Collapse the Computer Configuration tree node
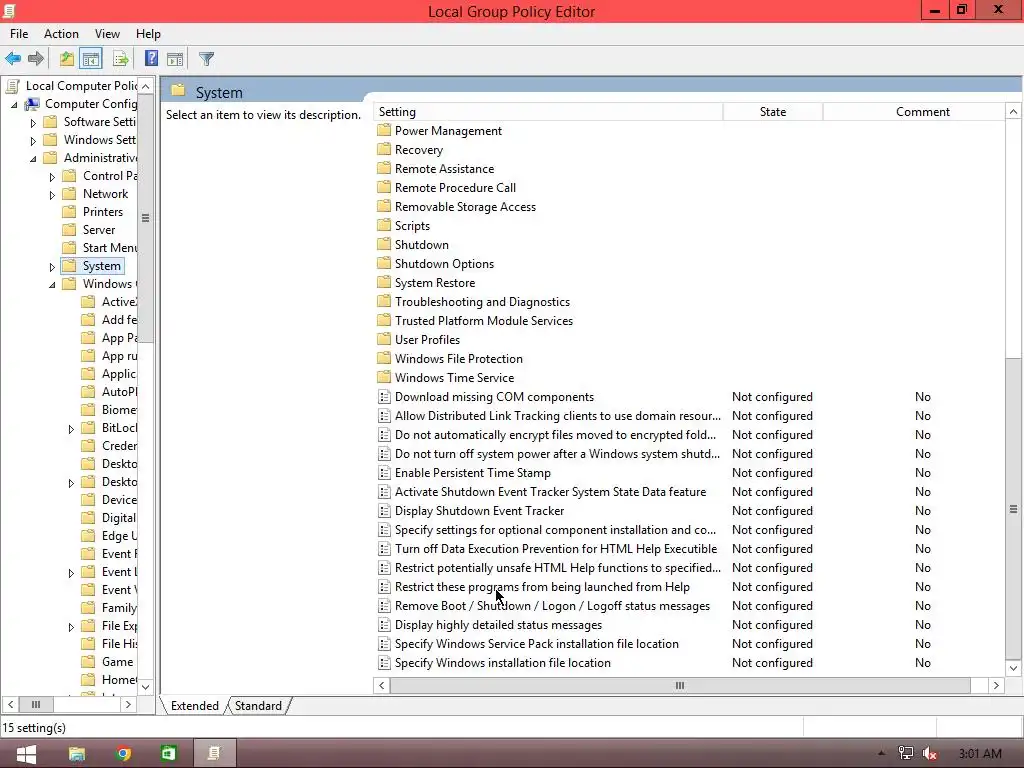Viewport: 1024px width, 768px height. pyautogui.click(x=14, y=104)
